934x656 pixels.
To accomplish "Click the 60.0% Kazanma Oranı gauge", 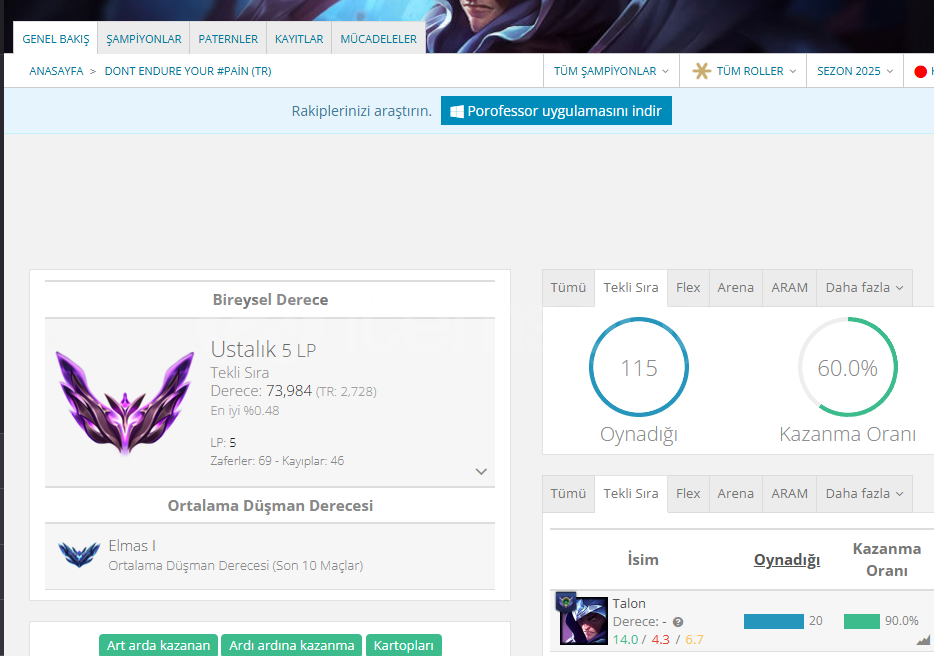I will [x=848, y=367].
